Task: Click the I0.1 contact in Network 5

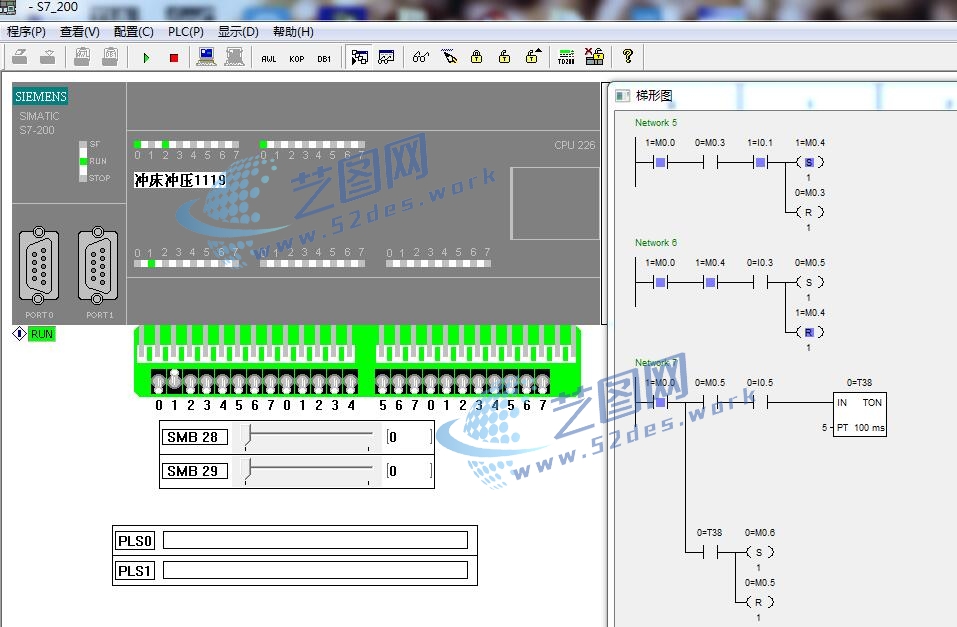Action: coord(760,162)
